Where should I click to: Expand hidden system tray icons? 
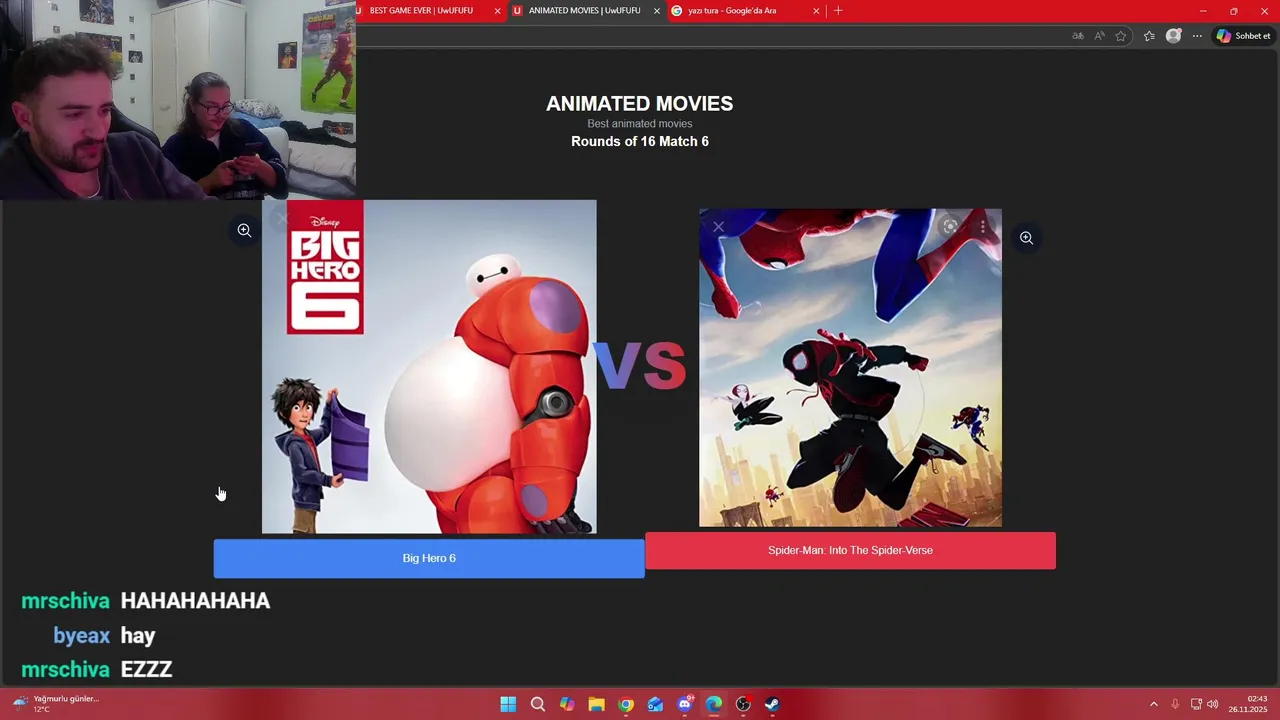1153,704
